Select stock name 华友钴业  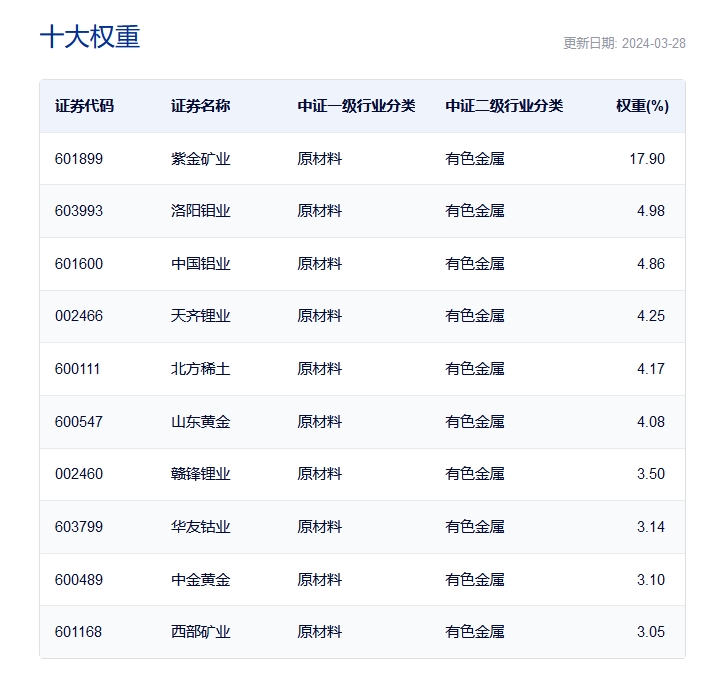pos(200,527)
